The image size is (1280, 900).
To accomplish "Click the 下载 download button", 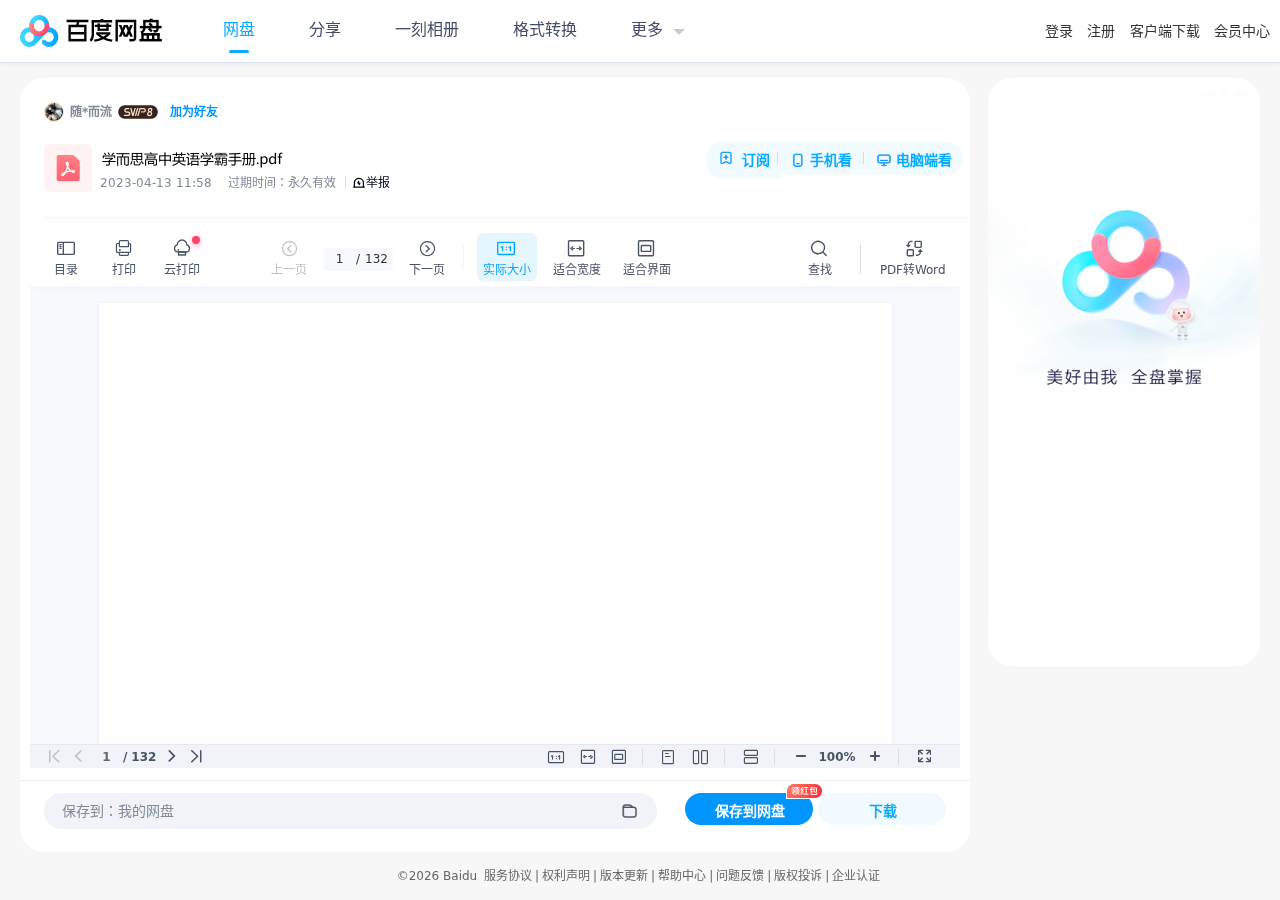I will click(x=882, y=810).
